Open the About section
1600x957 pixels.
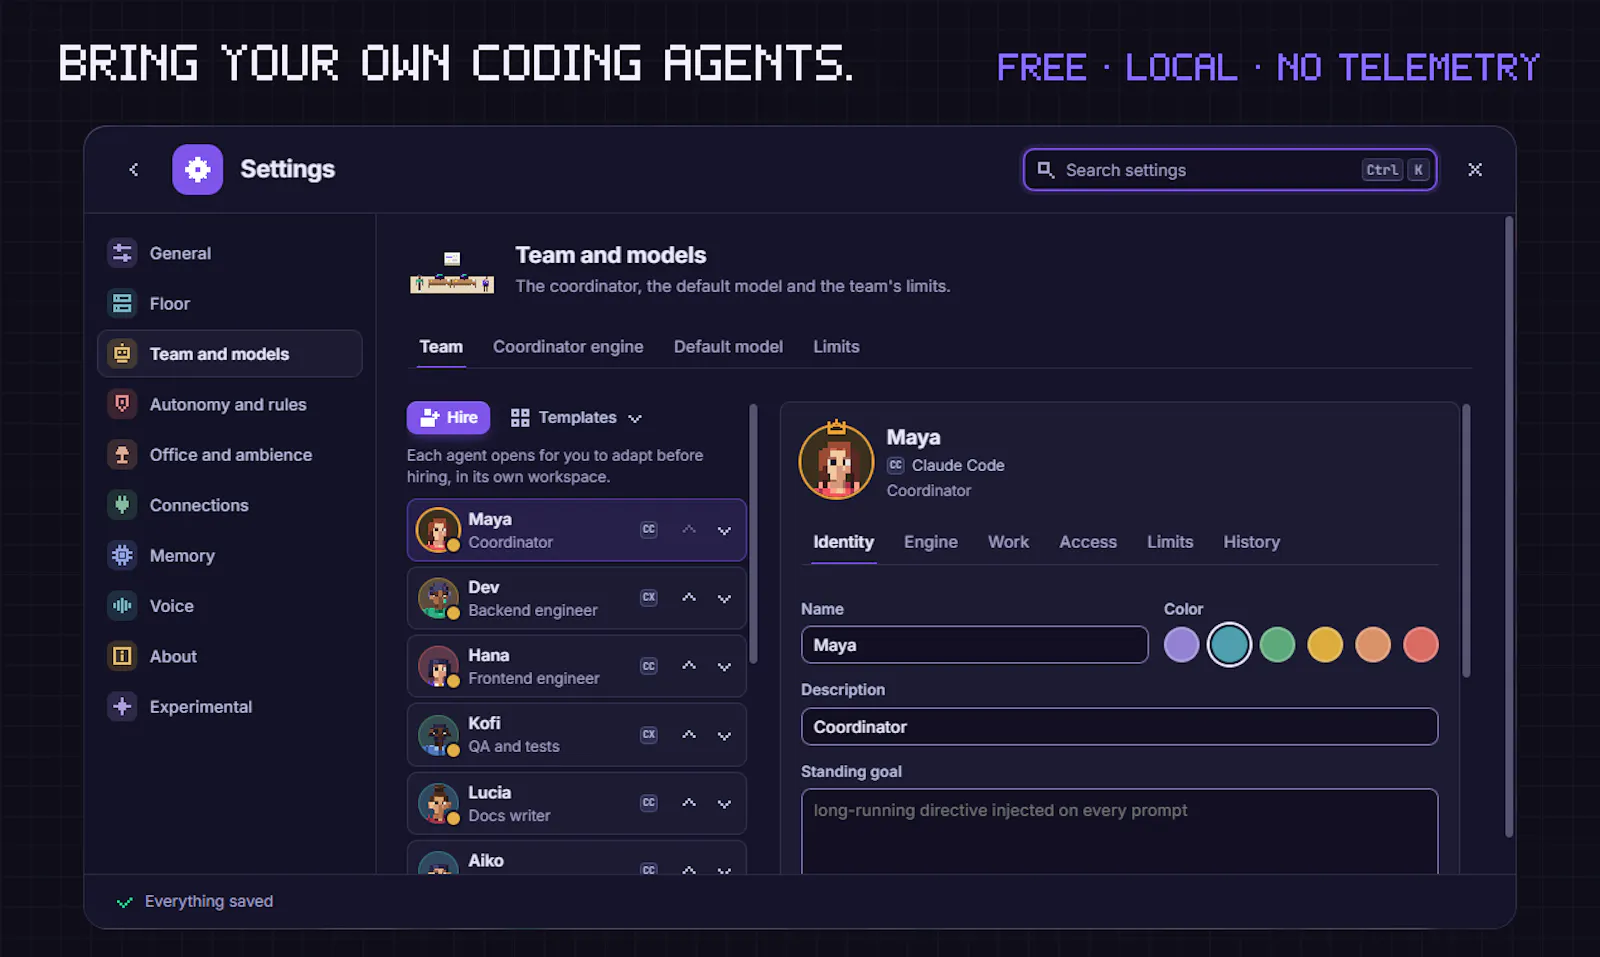[230, 656]
